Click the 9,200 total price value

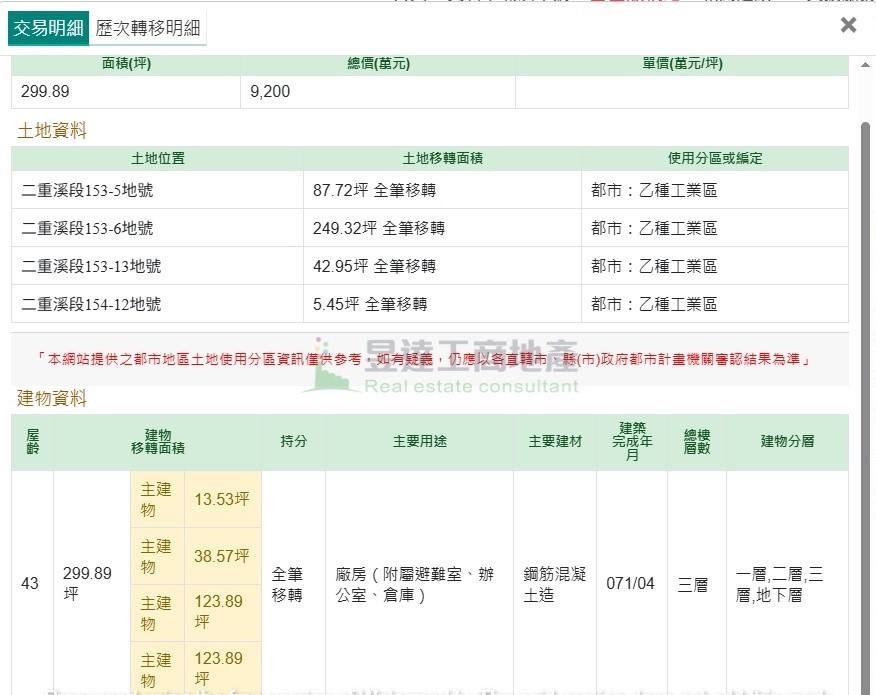pyautogui.click(x=270, y=91)
